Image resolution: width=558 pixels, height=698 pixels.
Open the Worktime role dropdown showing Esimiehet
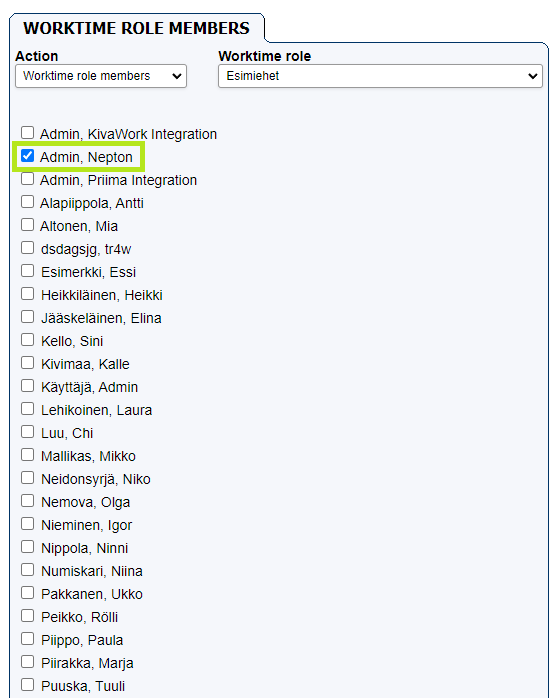tap(380, 76)
